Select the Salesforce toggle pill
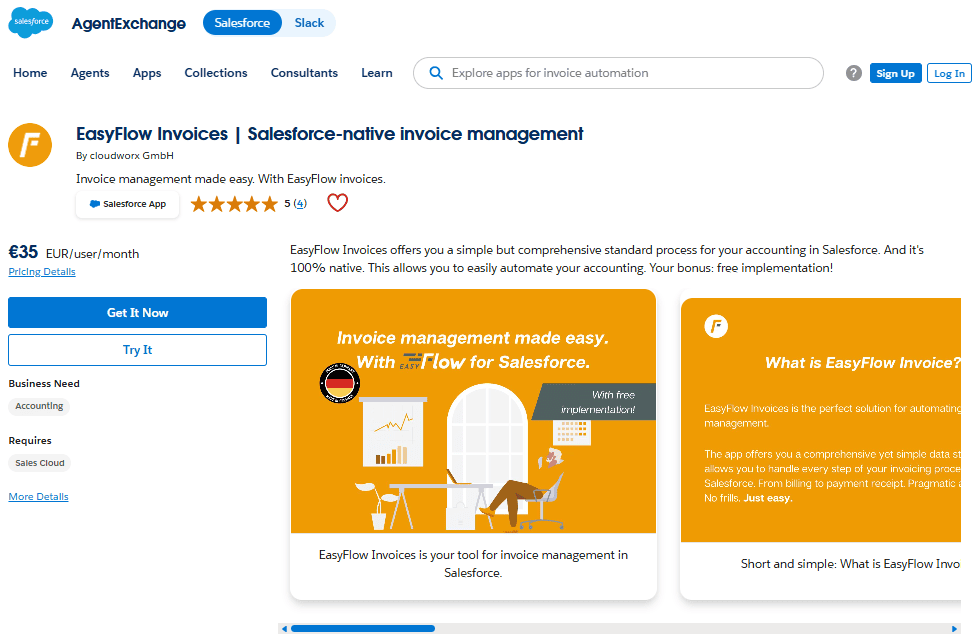 tap(242, 23)
